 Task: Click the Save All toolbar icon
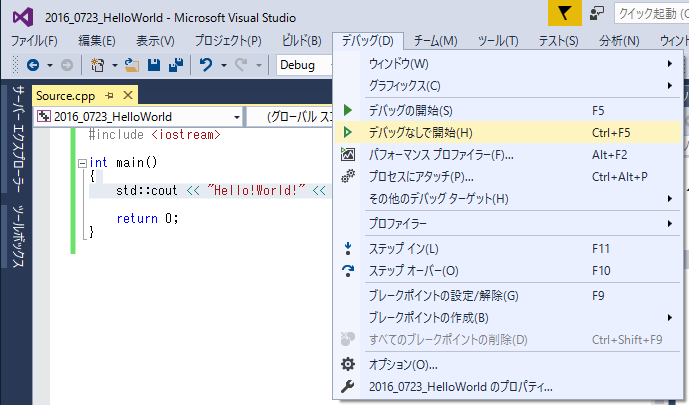click(x=176, y=65)
